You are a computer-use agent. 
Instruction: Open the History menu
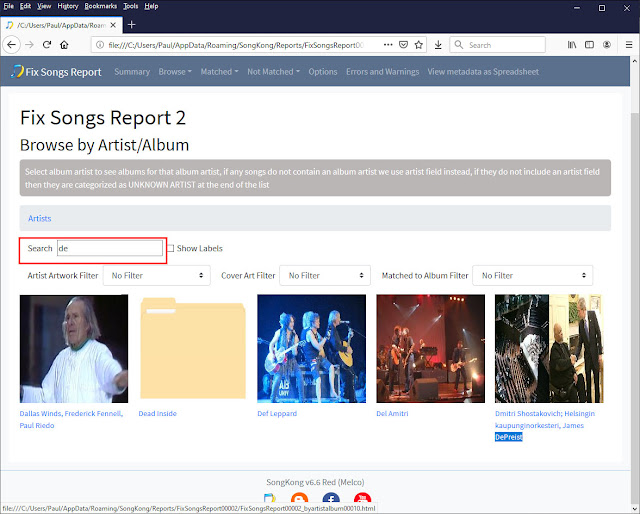[x=68, y=6]
